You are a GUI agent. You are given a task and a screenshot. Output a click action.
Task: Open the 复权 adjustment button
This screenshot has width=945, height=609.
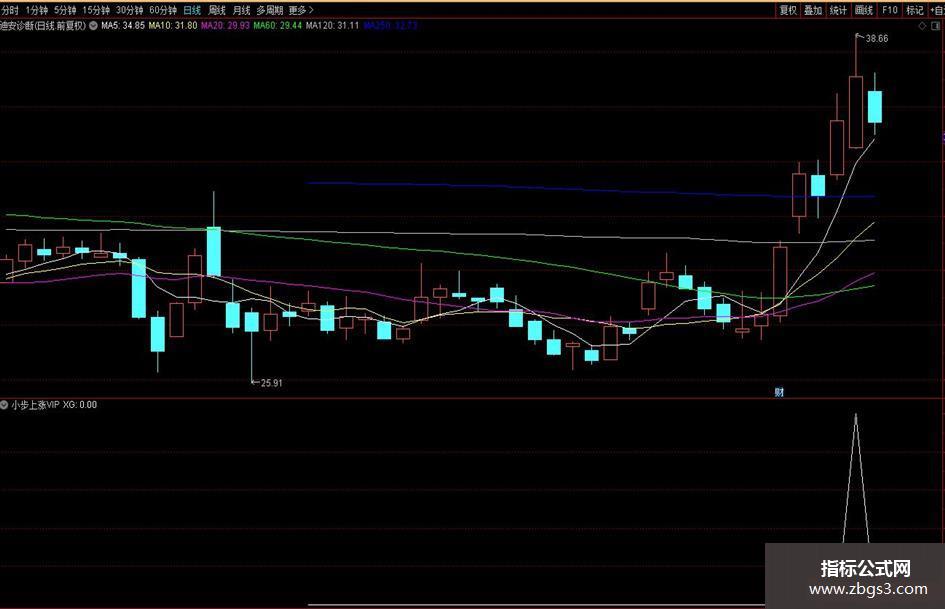pos(788,10)
